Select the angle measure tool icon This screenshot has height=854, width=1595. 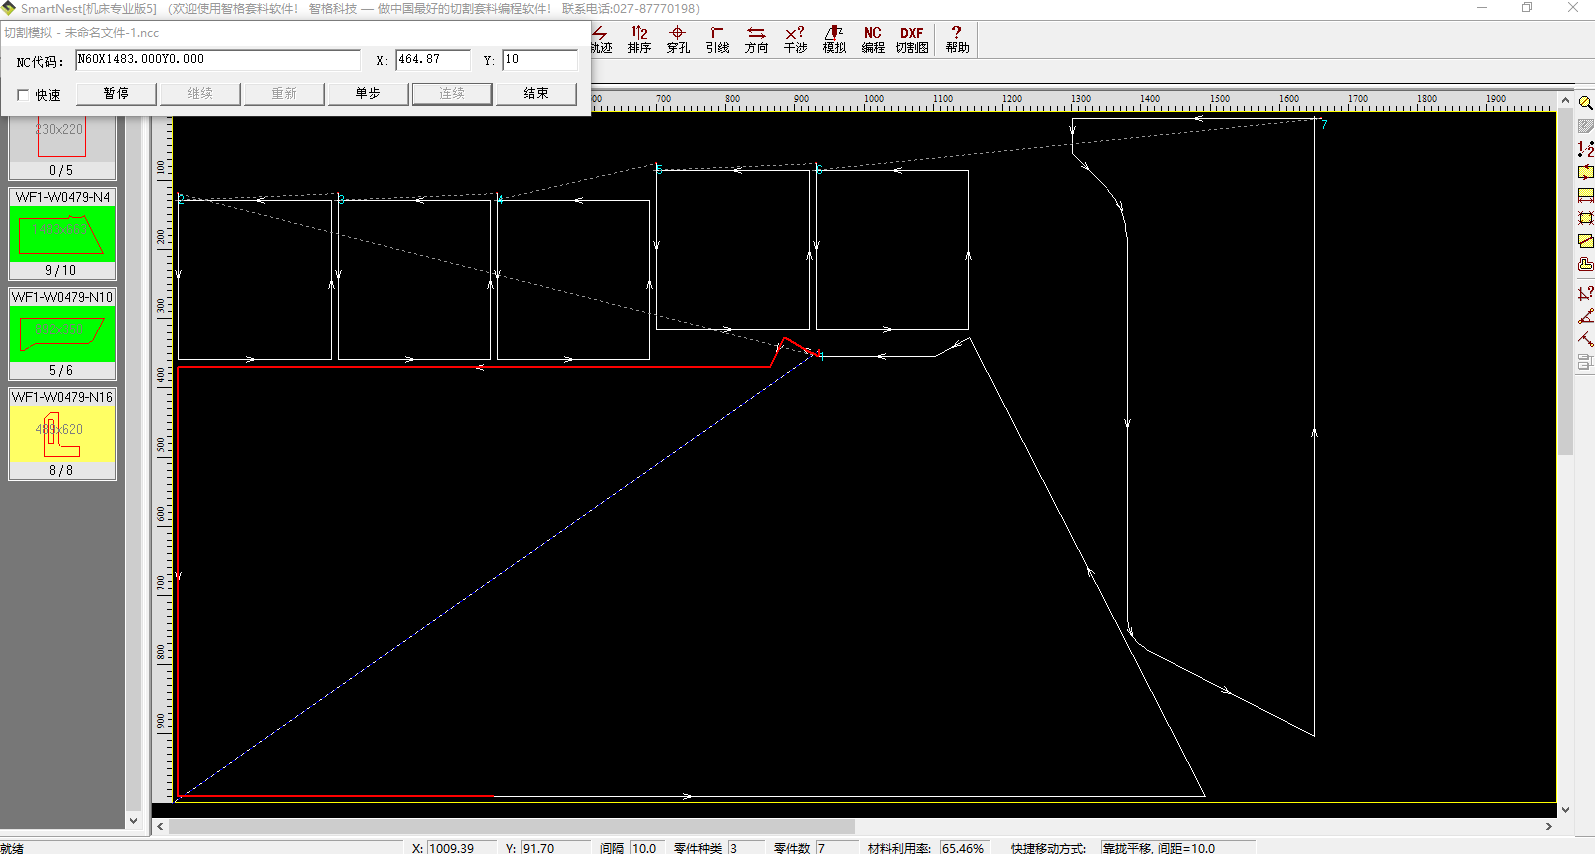[x=1585, y=316]
